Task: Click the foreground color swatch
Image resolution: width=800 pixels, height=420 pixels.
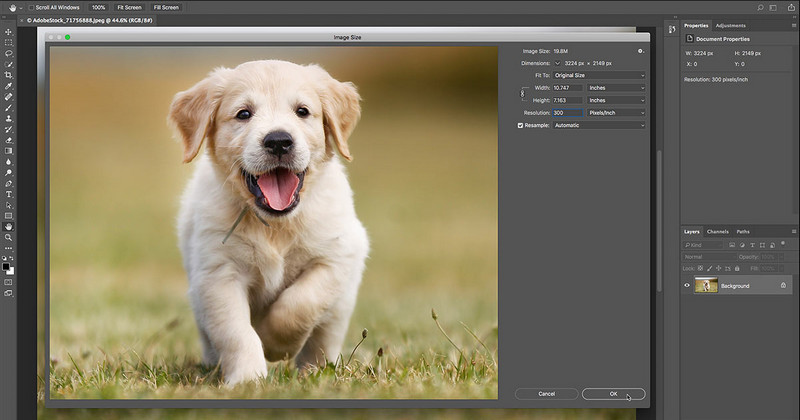Action: [x=7, y=267]
